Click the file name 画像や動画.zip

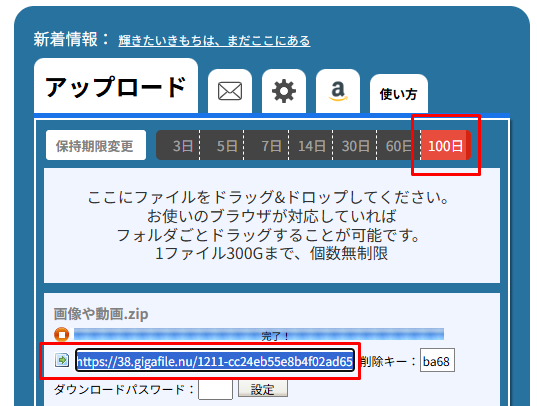click(x=101, y=314)
